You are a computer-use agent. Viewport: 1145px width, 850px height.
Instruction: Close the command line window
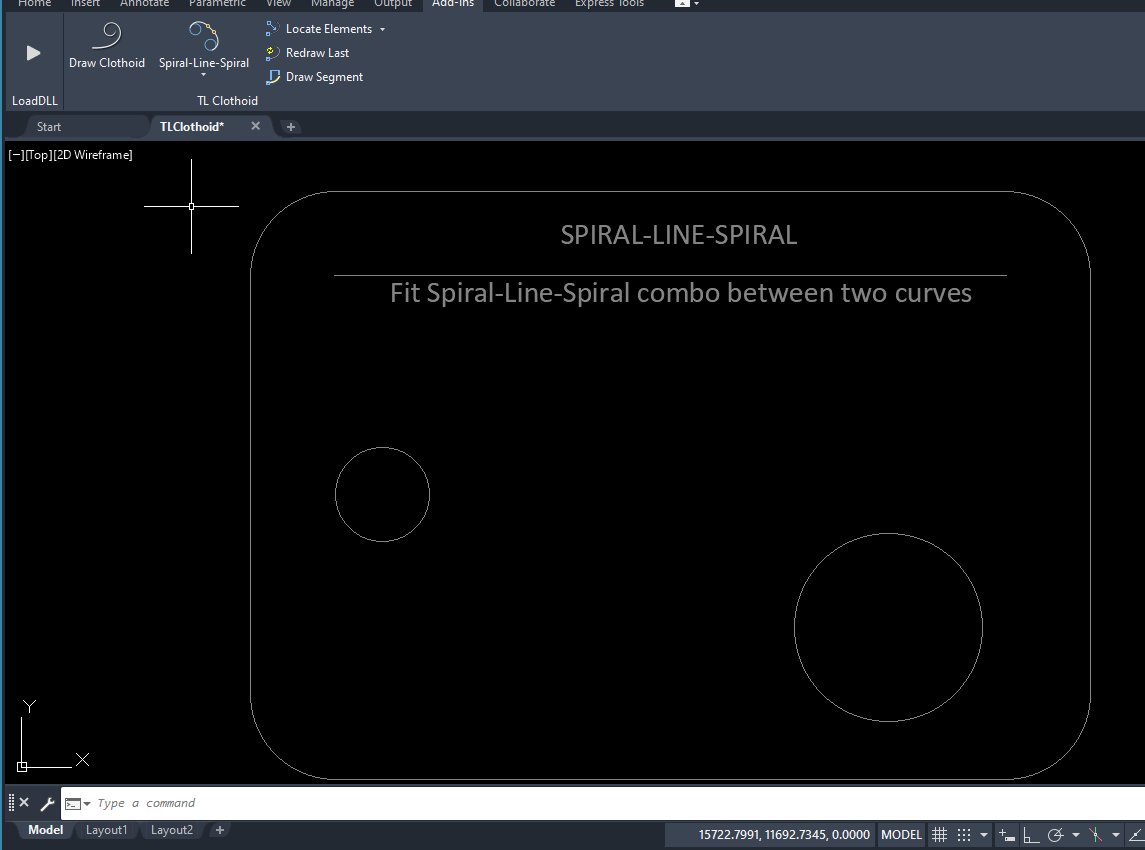point(24,803)
